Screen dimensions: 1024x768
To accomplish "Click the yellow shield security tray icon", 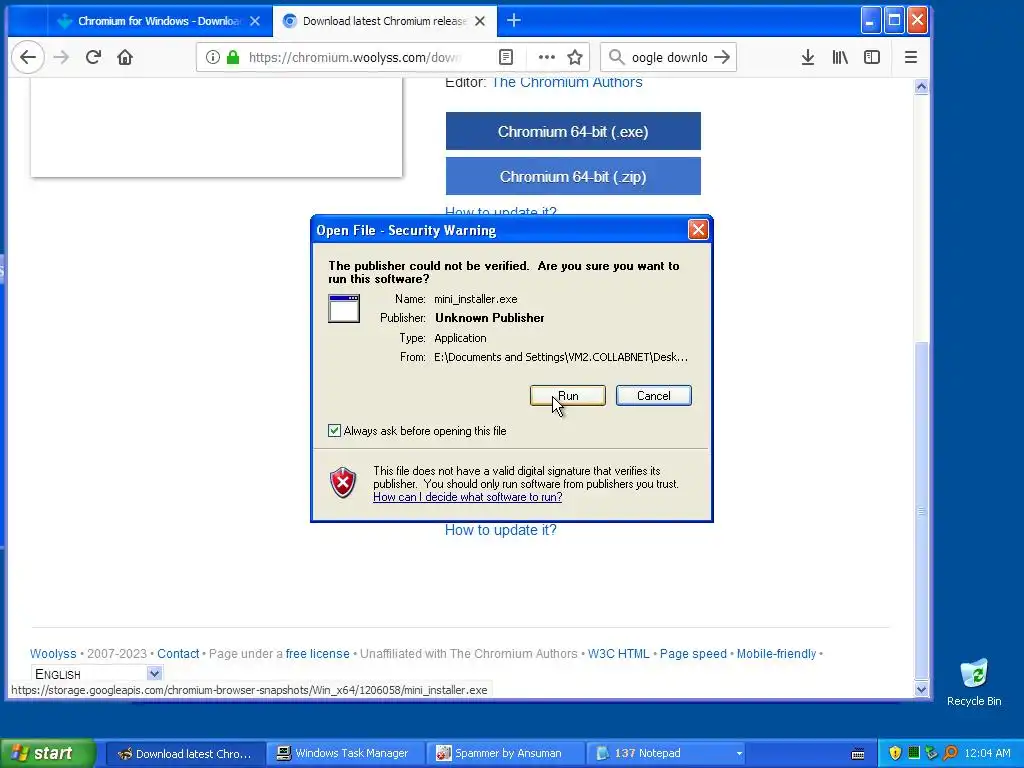I will 895,753.
